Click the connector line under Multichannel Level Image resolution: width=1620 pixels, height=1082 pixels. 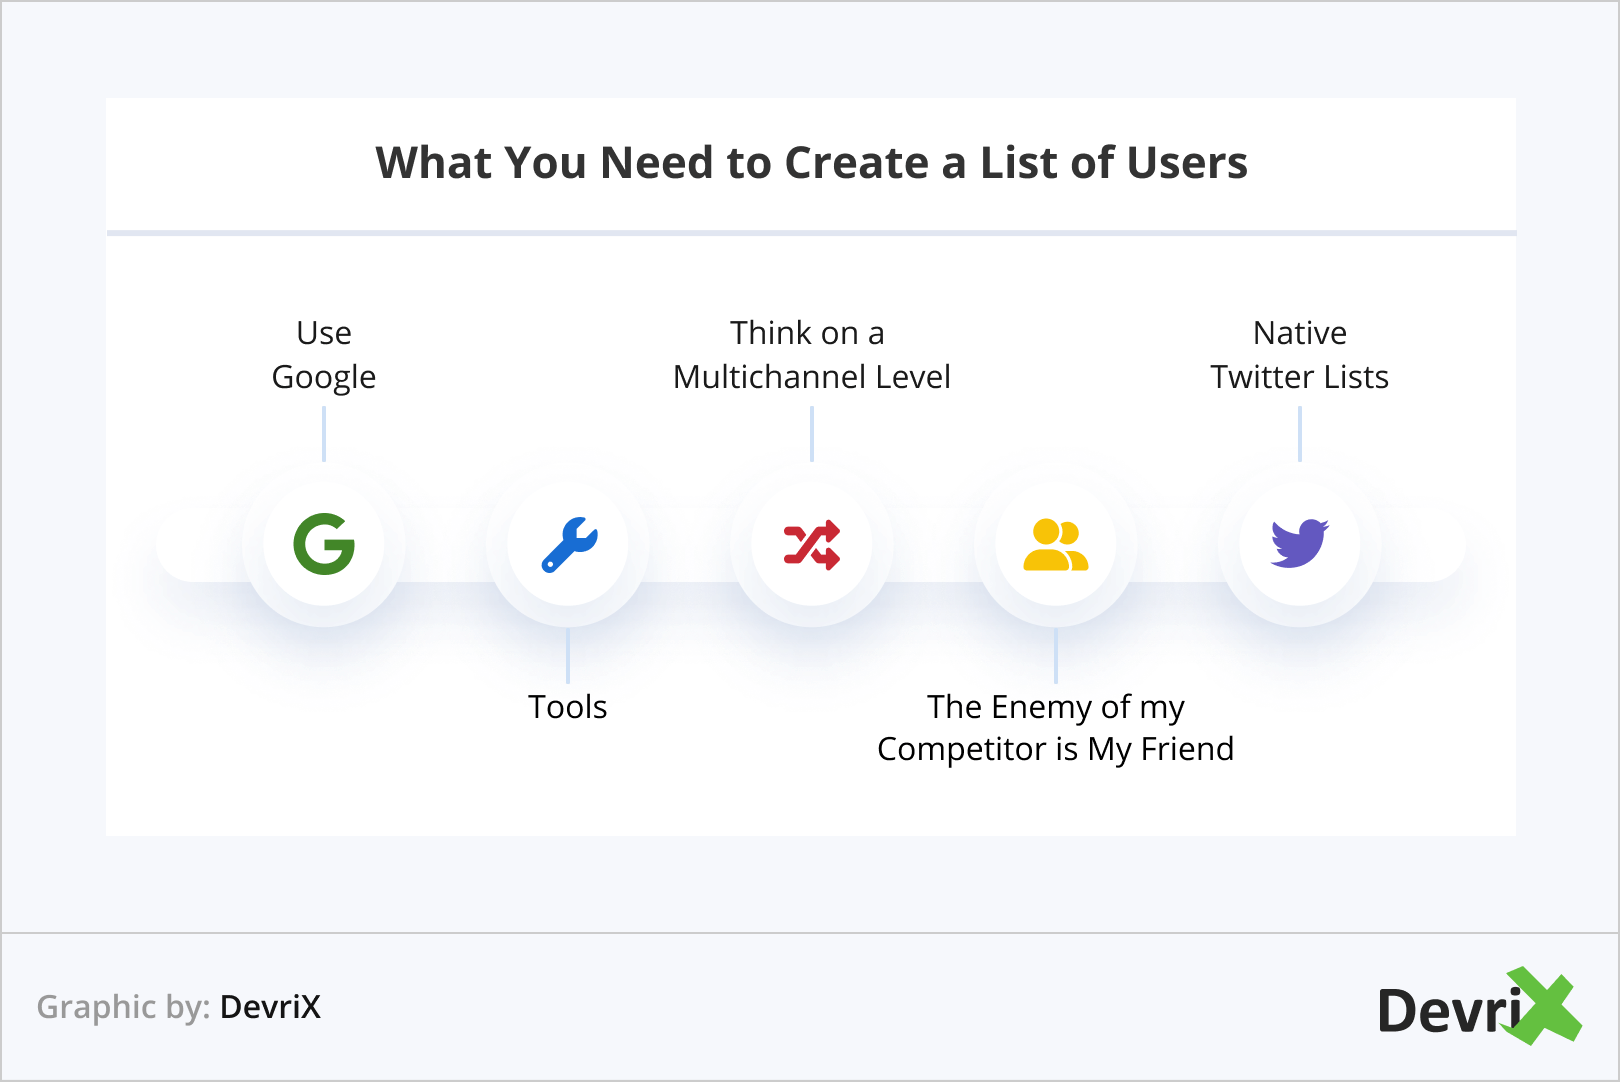pos(812,434)
